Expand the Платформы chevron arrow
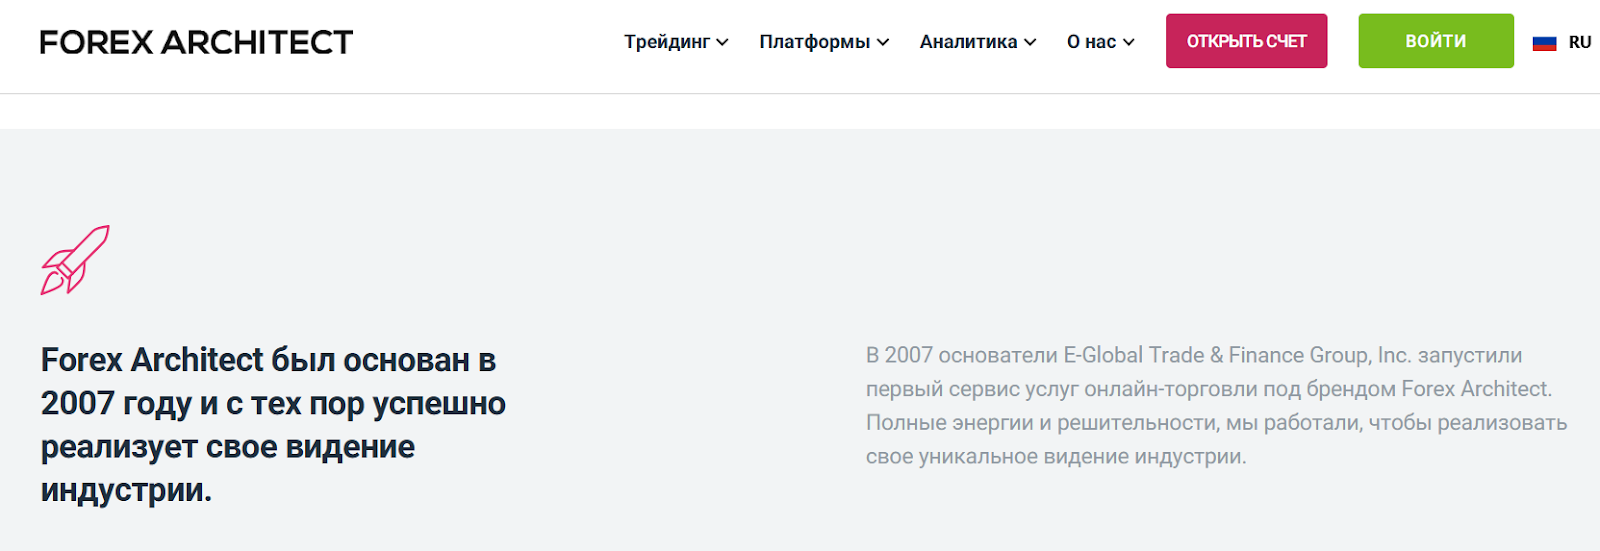The image size is (1600, 551). [x=883, y=42]
